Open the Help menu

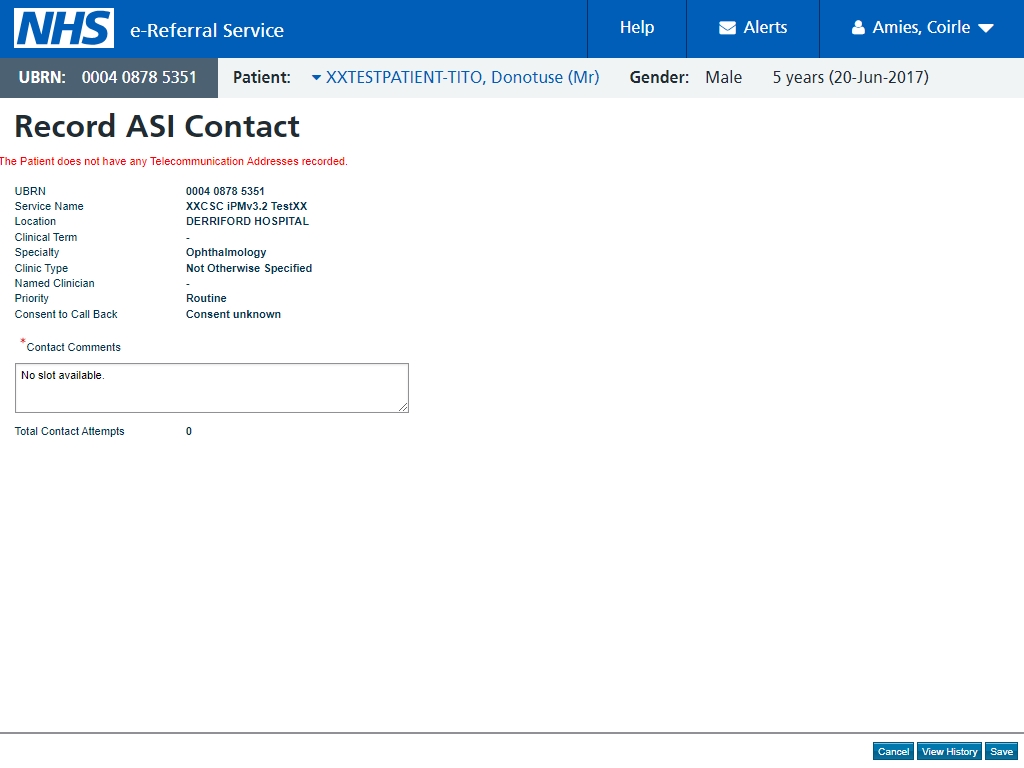coord(637,27)
